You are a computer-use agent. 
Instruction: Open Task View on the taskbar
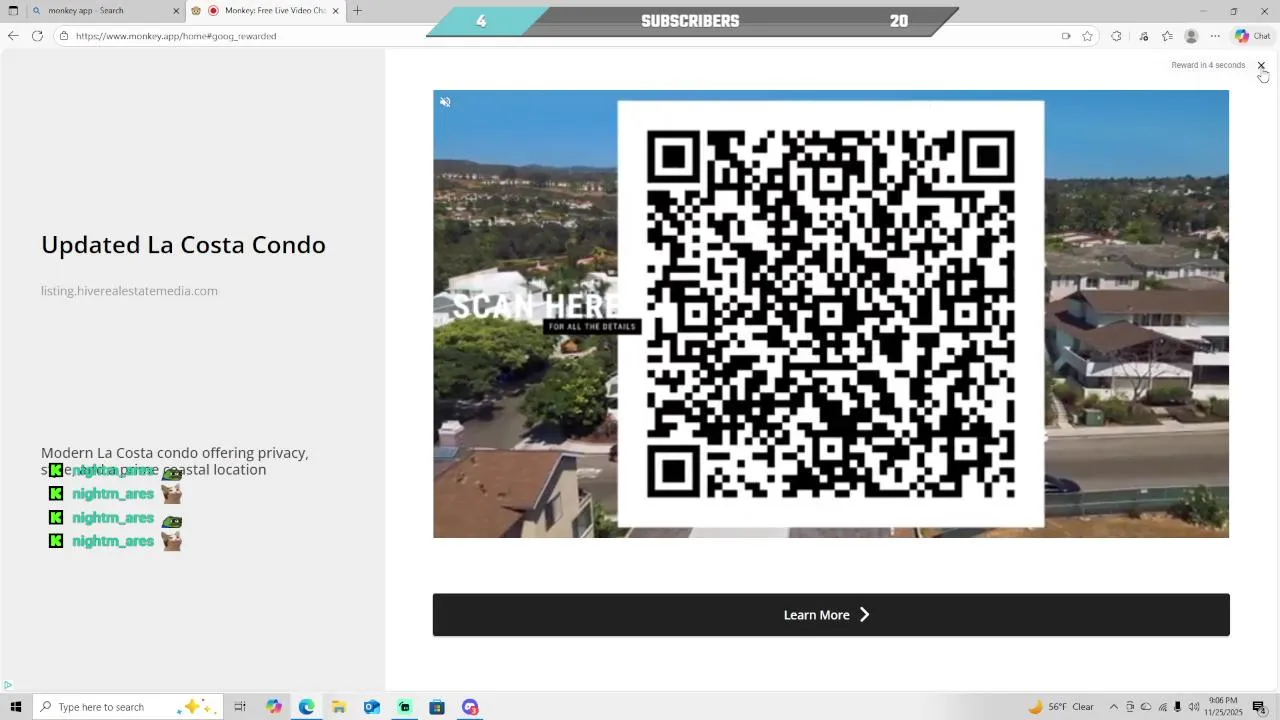240,707
